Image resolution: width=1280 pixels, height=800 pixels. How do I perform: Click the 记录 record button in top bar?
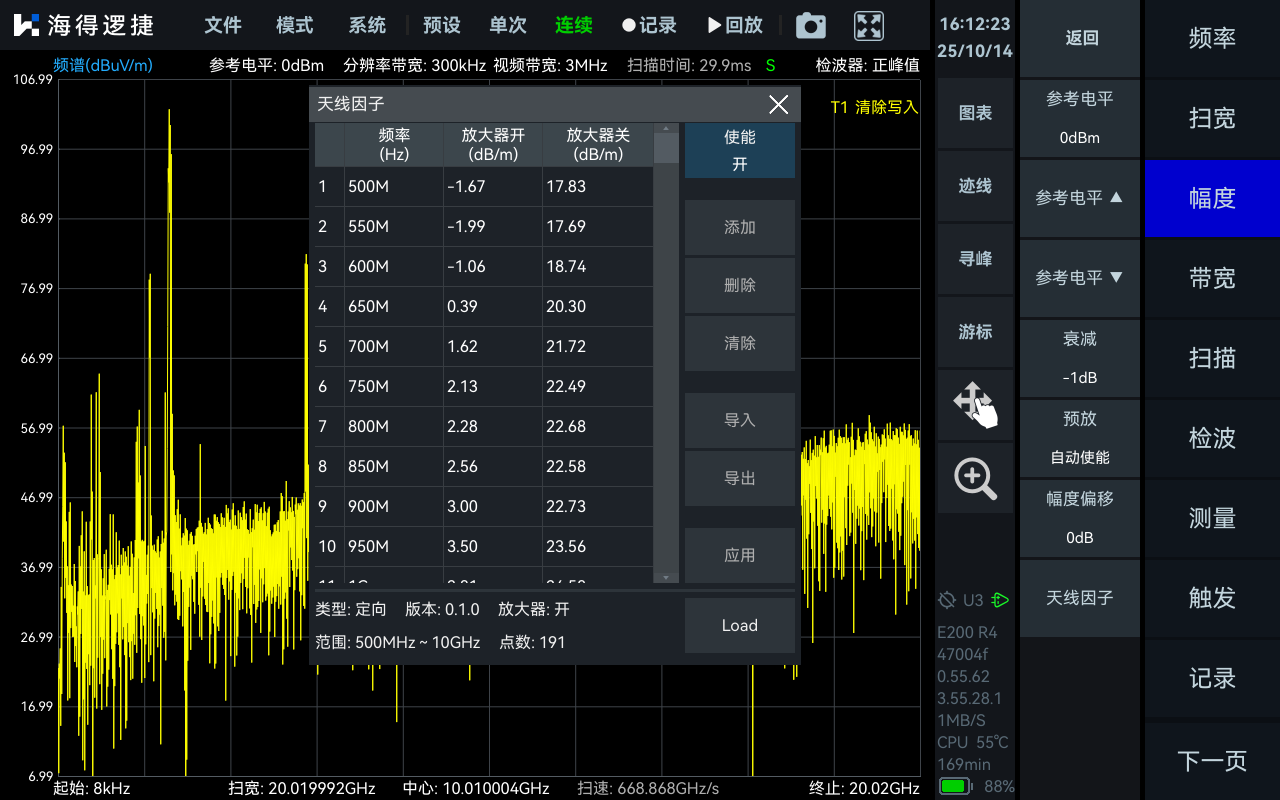pyautogui.click(x=648, y=26)
